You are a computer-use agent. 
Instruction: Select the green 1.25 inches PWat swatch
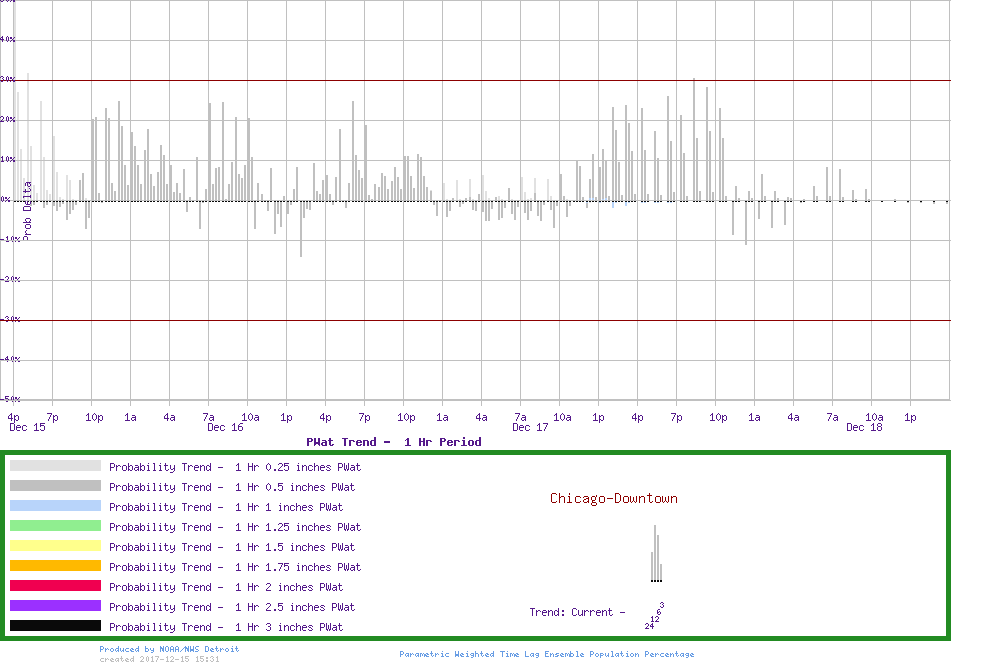click(x=55, y=526)
